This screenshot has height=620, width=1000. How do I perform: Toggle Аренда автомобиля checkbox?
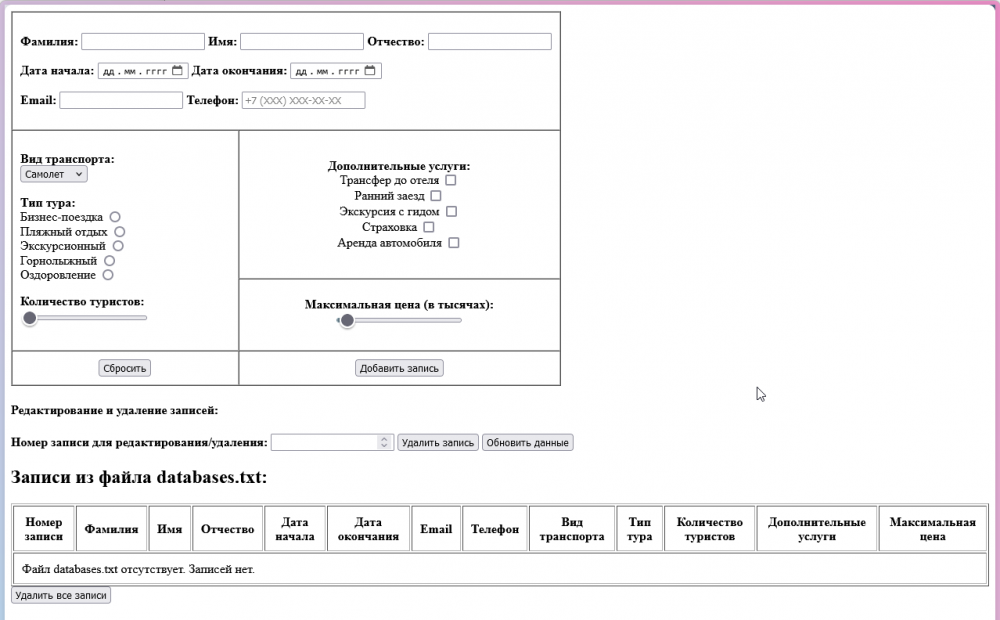point(453,243)
